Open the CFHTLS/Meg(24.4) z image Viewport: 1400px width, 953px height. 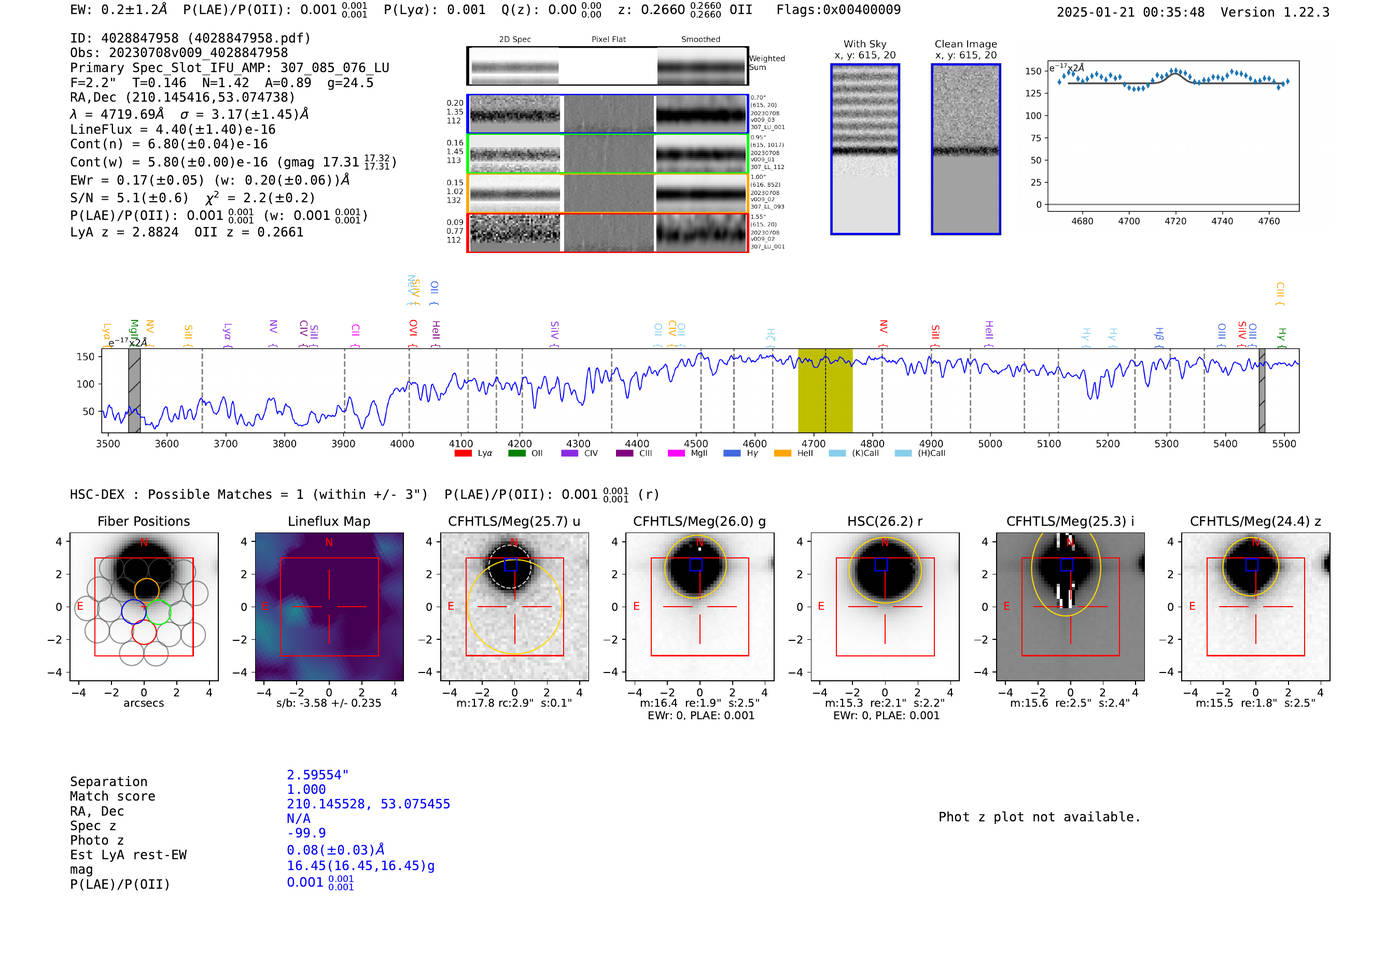pyautogui.click(x=1256, y=606)
